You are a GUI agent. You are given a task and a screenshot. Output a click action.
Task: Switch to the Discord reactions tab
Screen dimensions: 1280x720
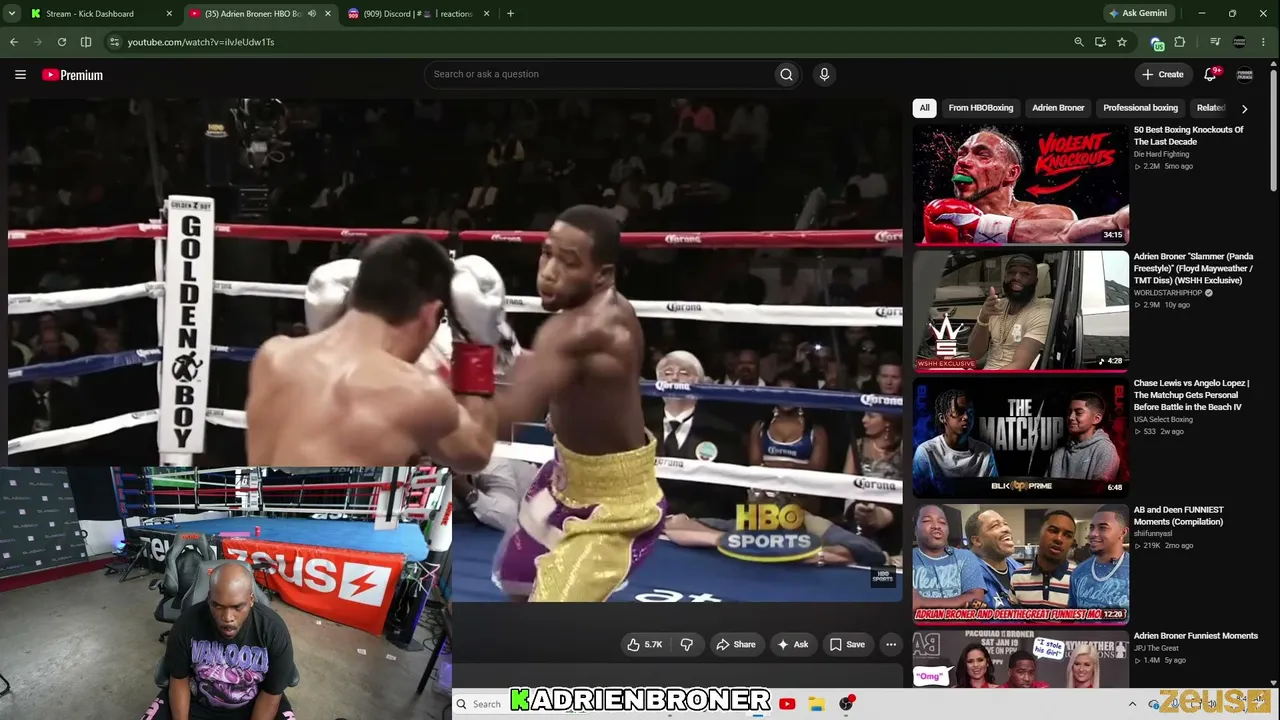coord(418,14)
